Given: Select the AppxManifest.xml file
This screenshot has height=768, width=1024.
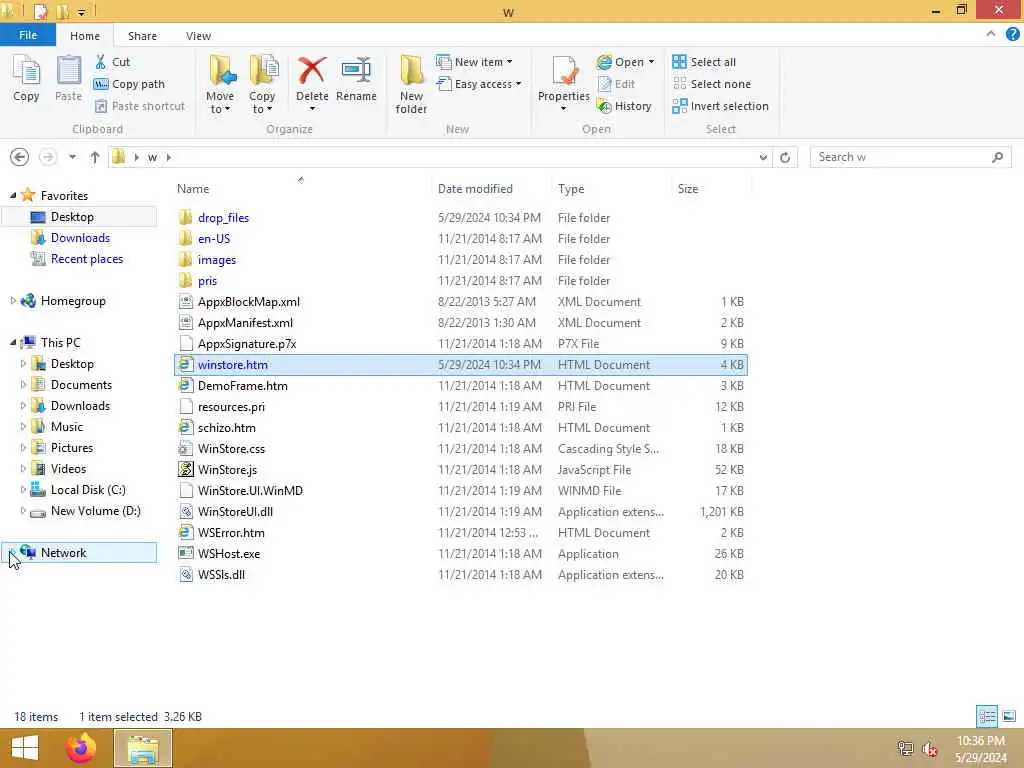Looking at the screenshot, I should (x=246, y=323).
